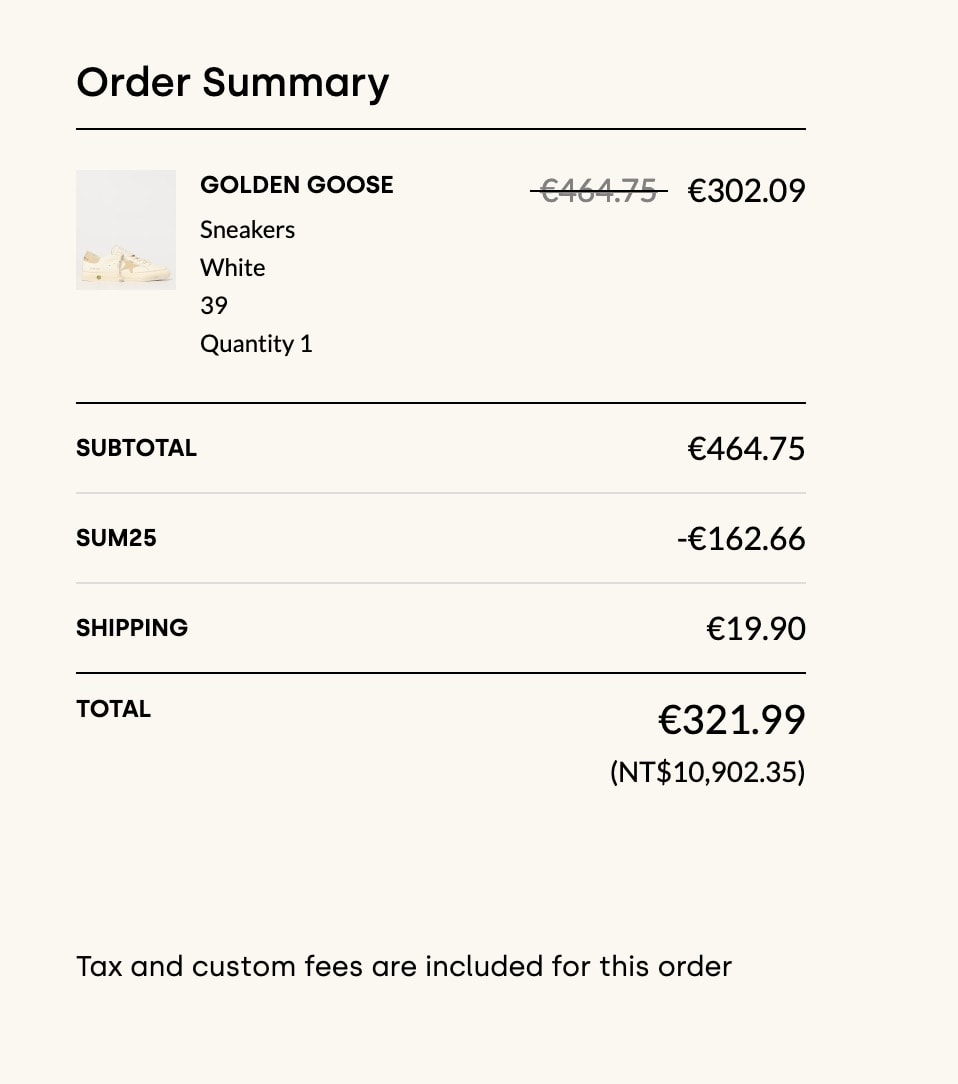Click the word custom in the fees notice
Viewport: 958px width, 1084px height.
pyautogui.click(x=243, y=966)
